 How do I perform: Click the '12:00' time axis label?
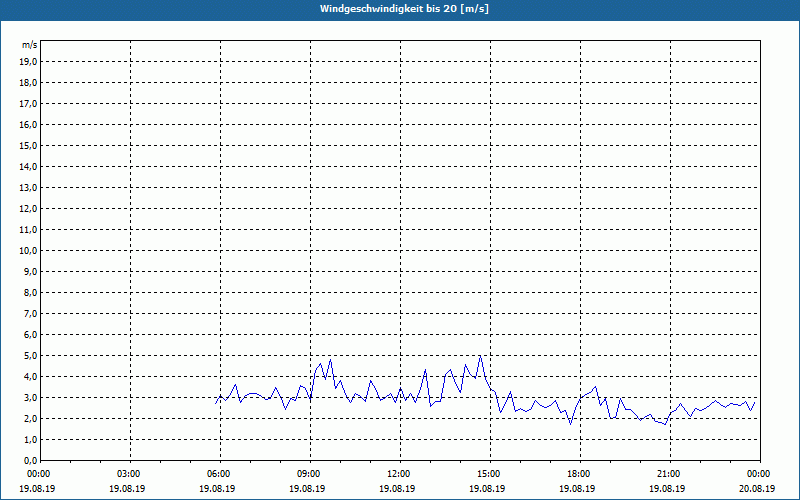pyautogui.click(x=399, y=474)
